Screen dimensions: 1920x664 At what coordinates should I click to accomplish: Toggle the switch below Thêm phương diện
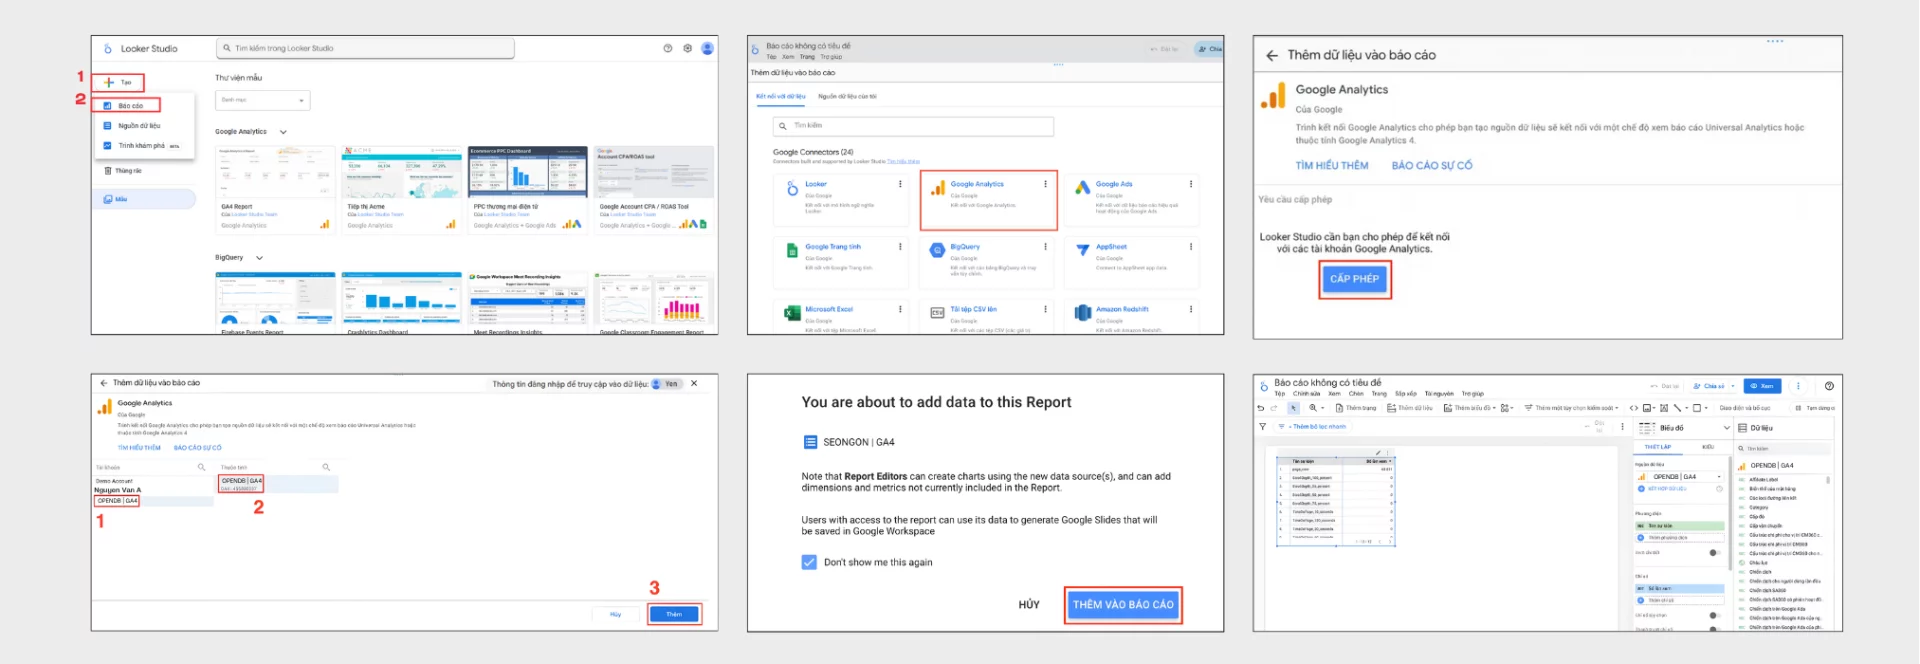click(1713, 553)
